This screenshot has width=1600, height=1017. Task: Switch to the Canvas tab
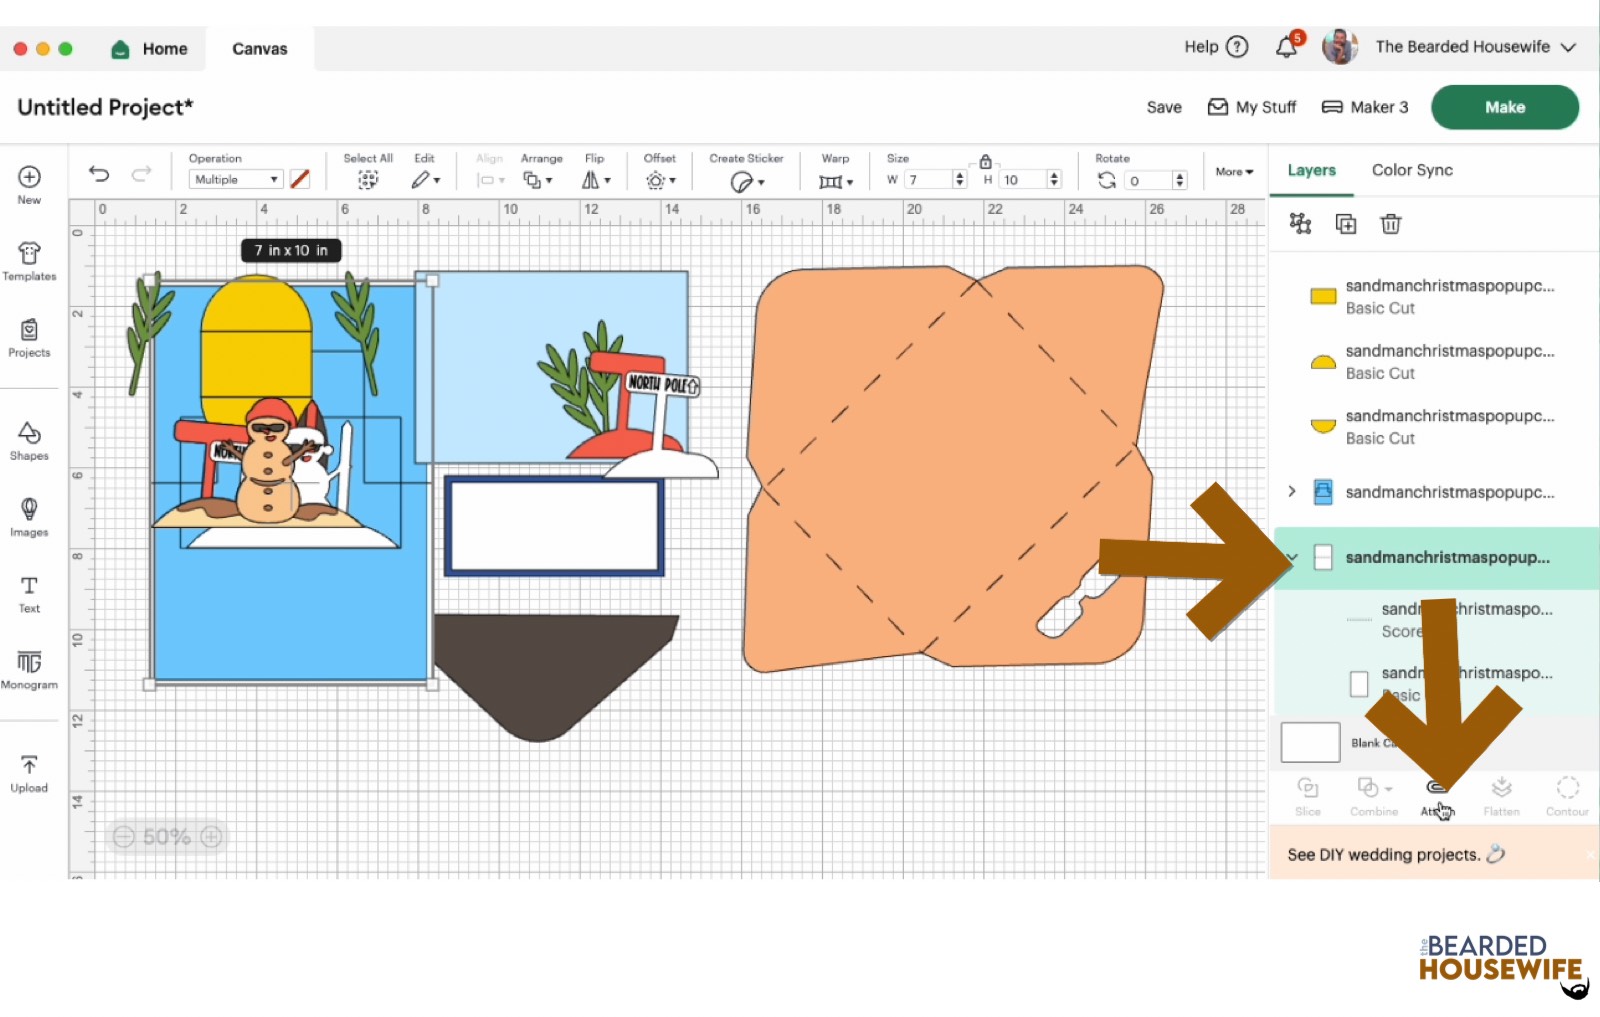[x=260, y=48]
